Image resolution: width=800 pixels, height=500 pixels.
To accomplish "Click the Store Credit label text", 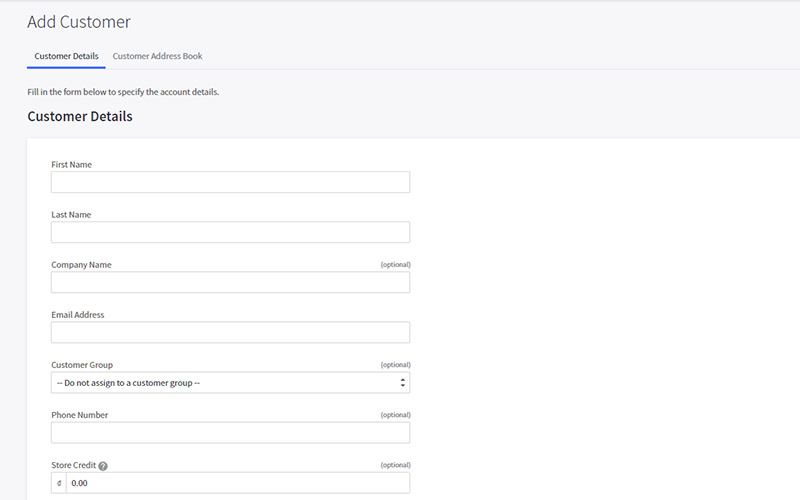I will 73,465.
